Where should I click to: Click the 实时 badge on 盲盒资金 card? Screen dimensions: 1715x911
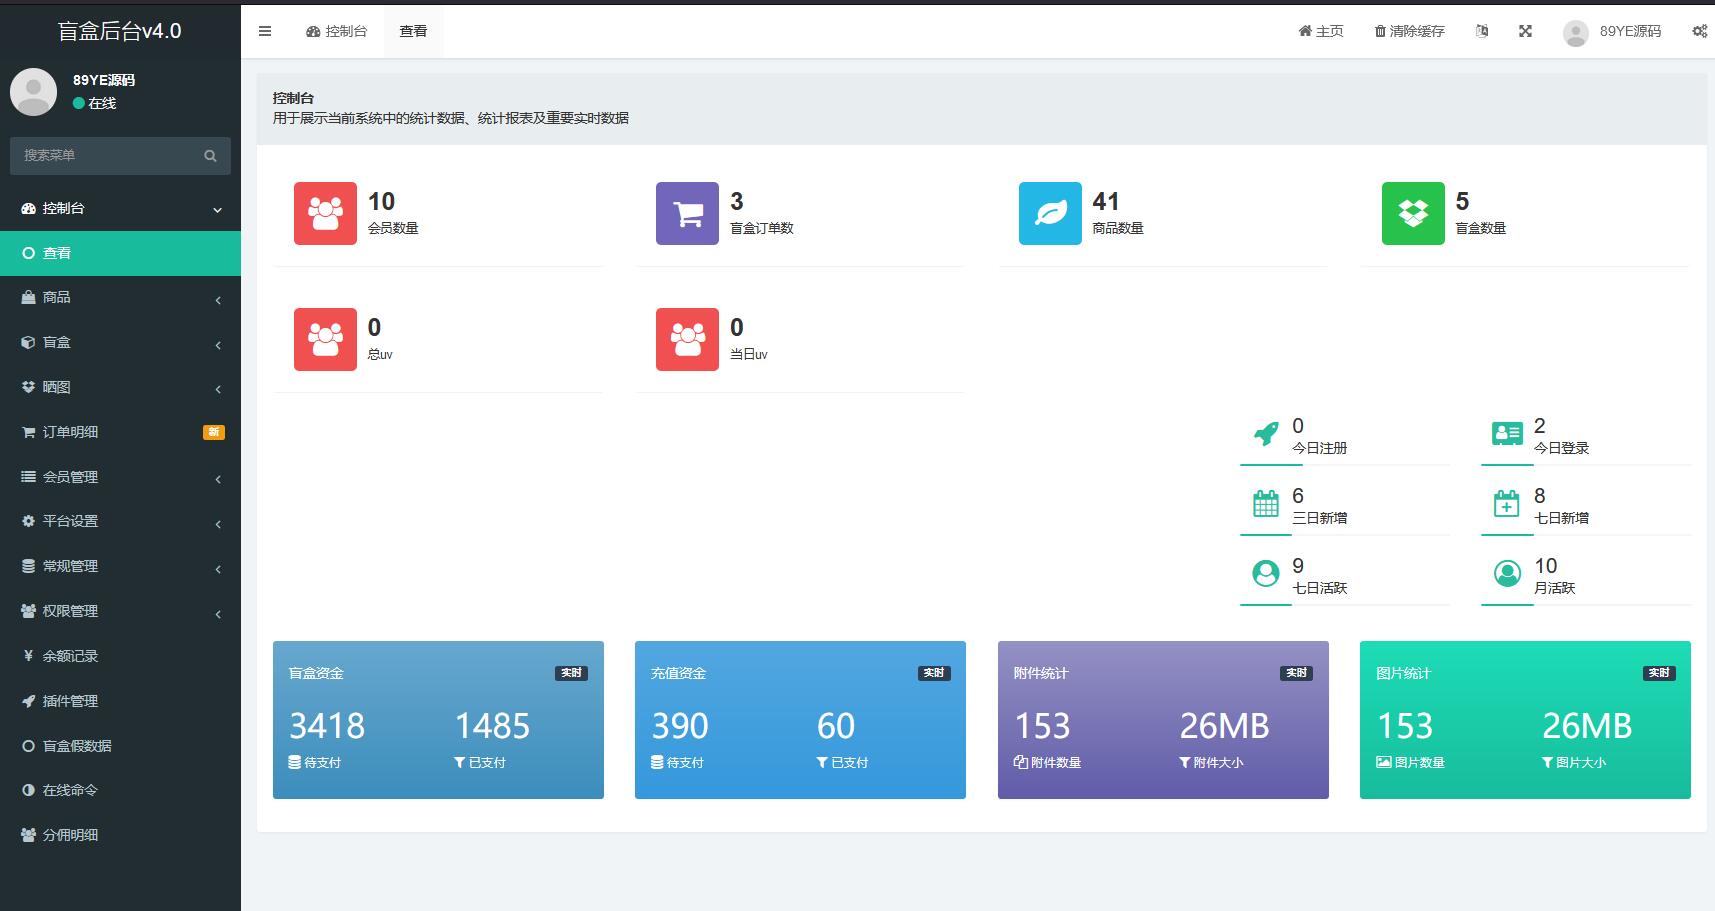coord(571,673)
